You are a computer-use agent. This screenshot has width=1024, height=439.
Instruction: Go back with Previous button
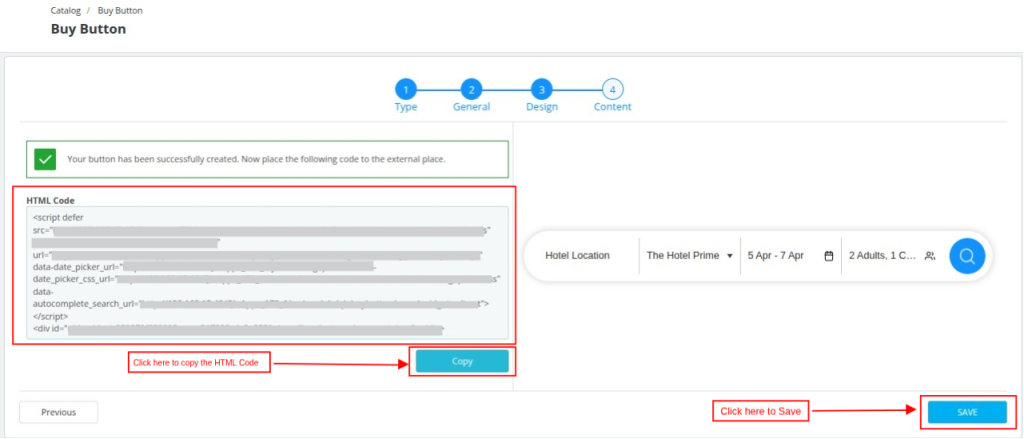click(x=59, y=412)
